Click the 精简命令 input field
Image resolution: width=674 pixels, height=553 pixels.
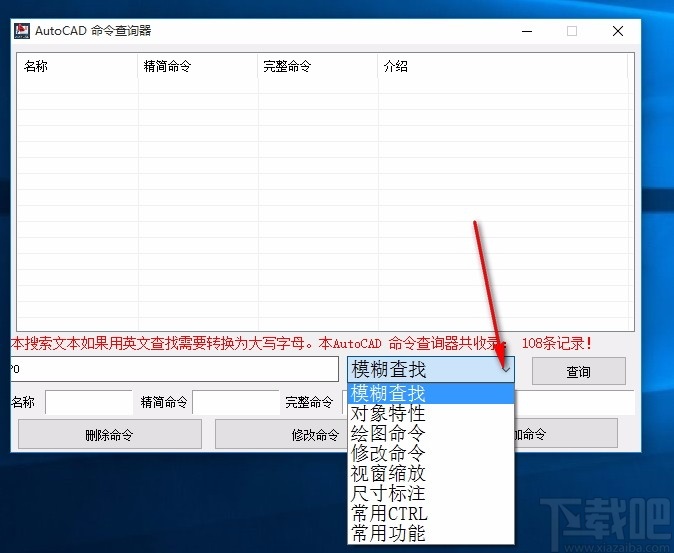point(236,402)
